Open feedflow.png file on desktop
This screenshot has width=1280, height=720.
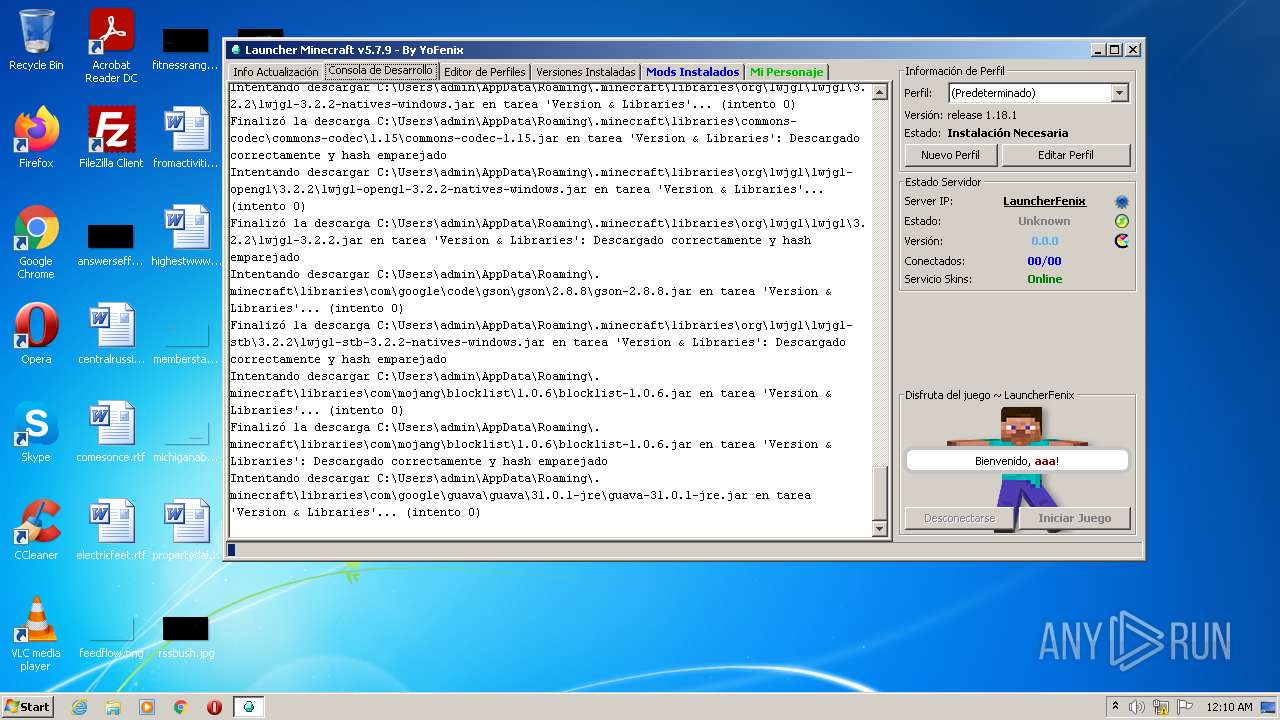tap(111, 636)
